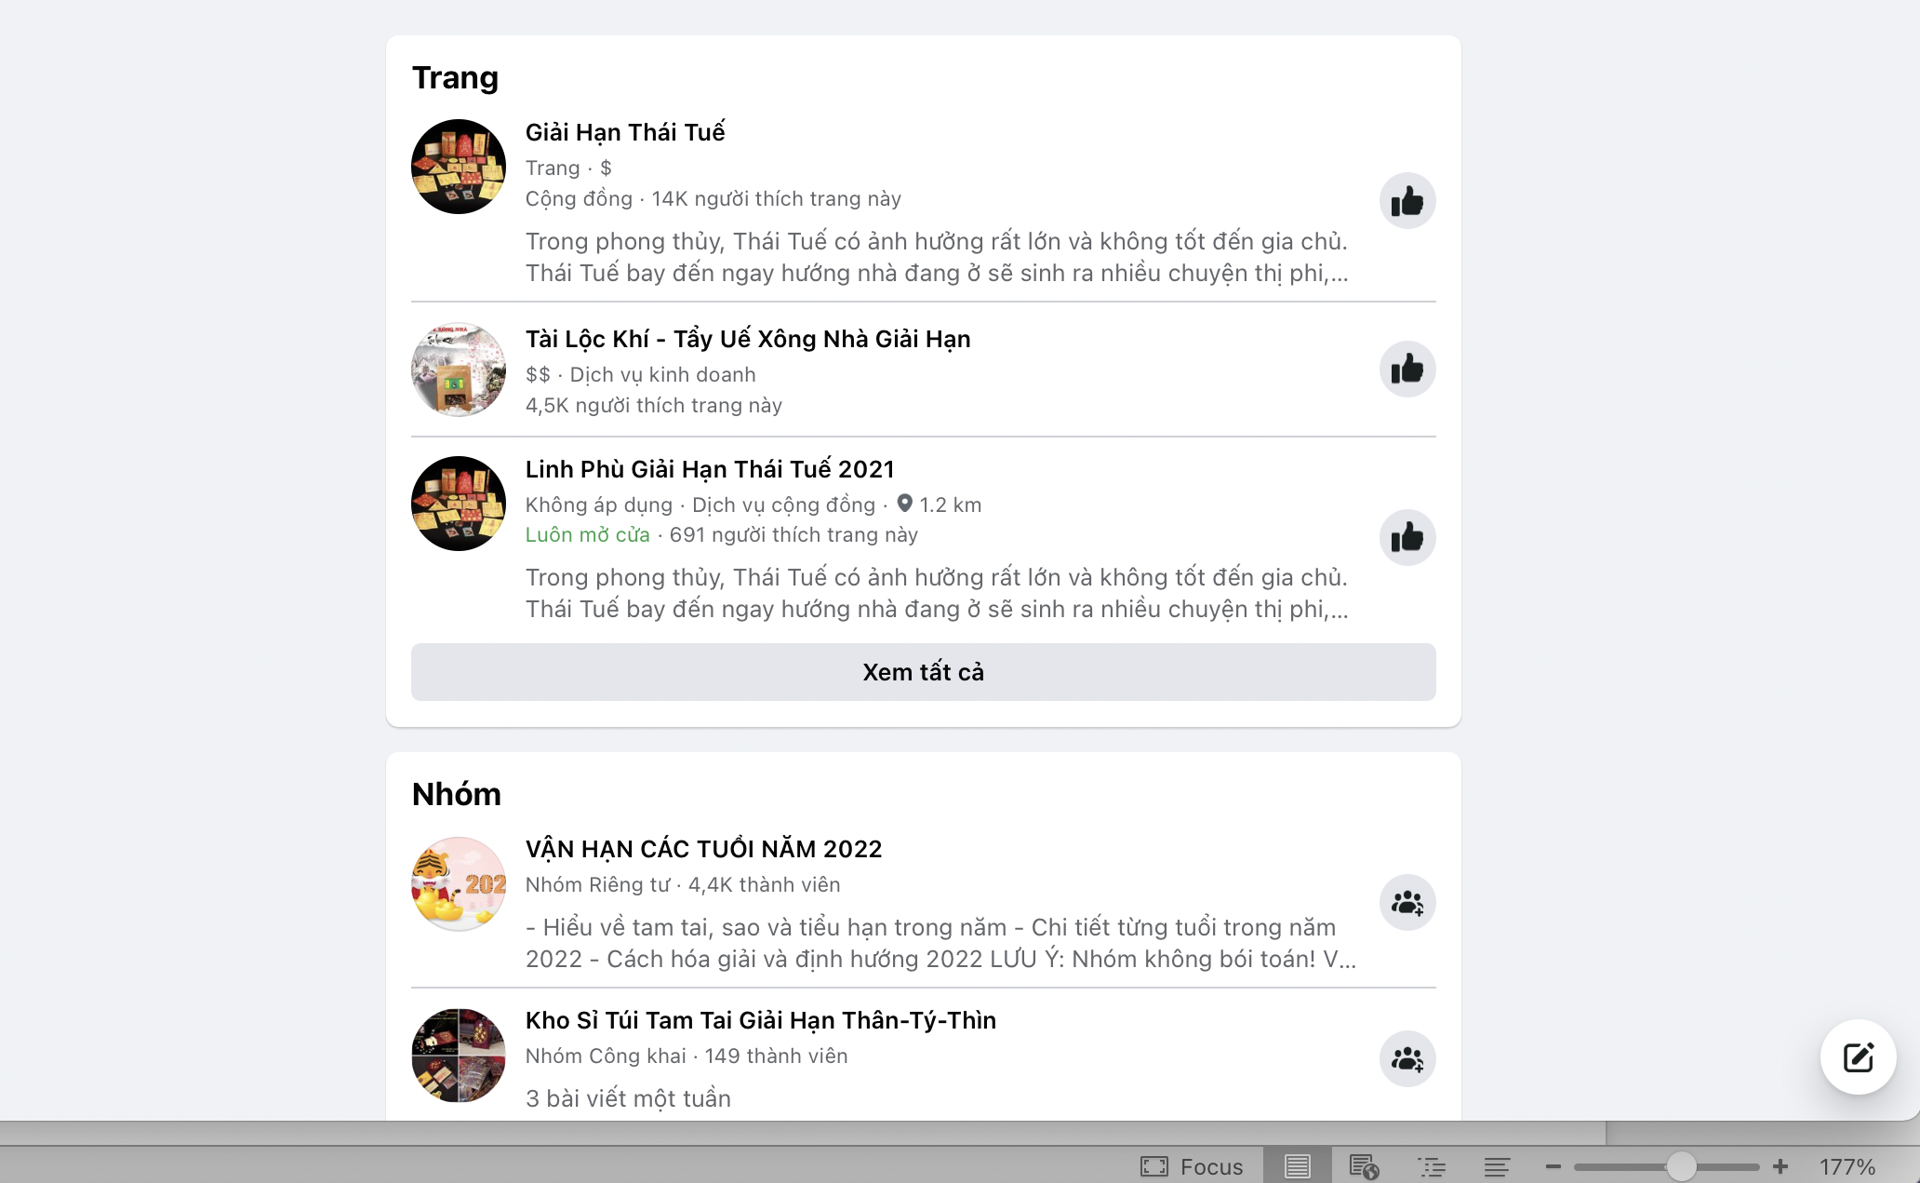1920x1183 pixels.
Task: Open the tiger 2022 group thumbnail
Action: [x=458, y=884]
